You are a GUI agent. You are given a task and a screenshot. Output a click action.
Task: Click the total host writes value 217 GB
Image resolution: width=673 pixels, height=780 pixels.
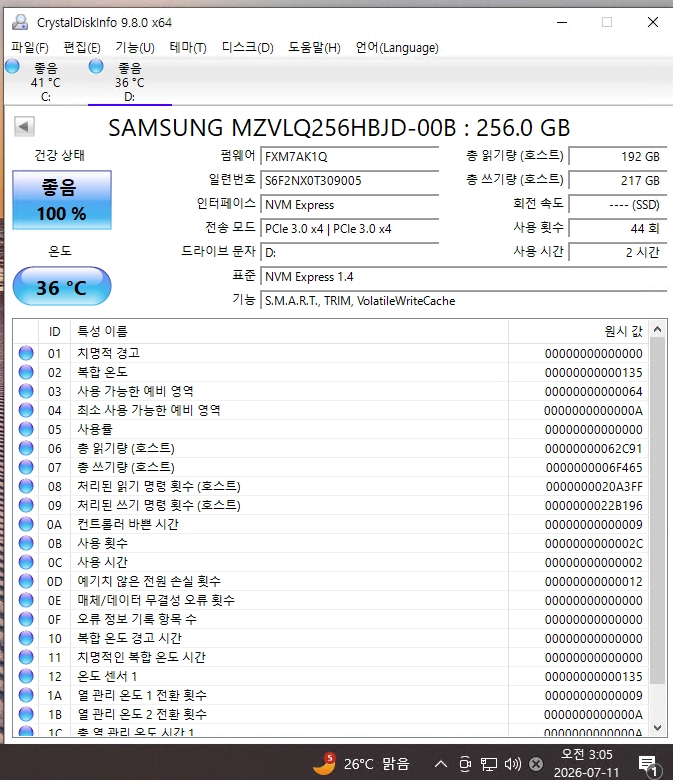coord(617,181)
